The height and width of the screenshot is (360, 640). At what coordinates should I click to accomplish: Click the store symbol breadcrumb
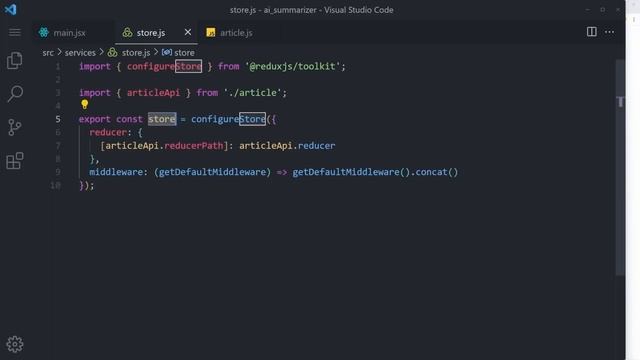click(x=184, y=53)
